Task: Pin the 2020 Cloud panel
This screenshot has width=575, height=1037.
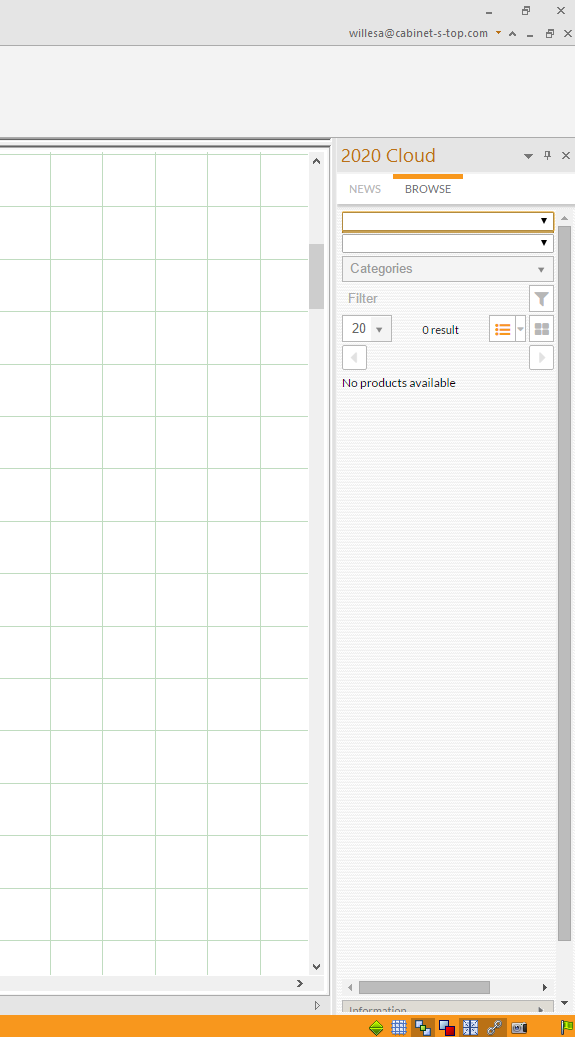Action: (547, 155)
